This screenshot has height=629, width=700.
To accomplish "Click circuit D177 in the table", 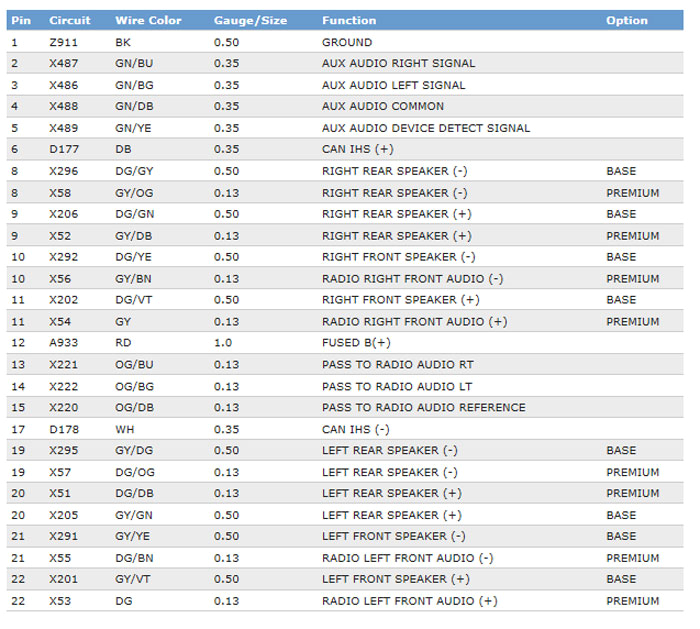I will point(63,150).
